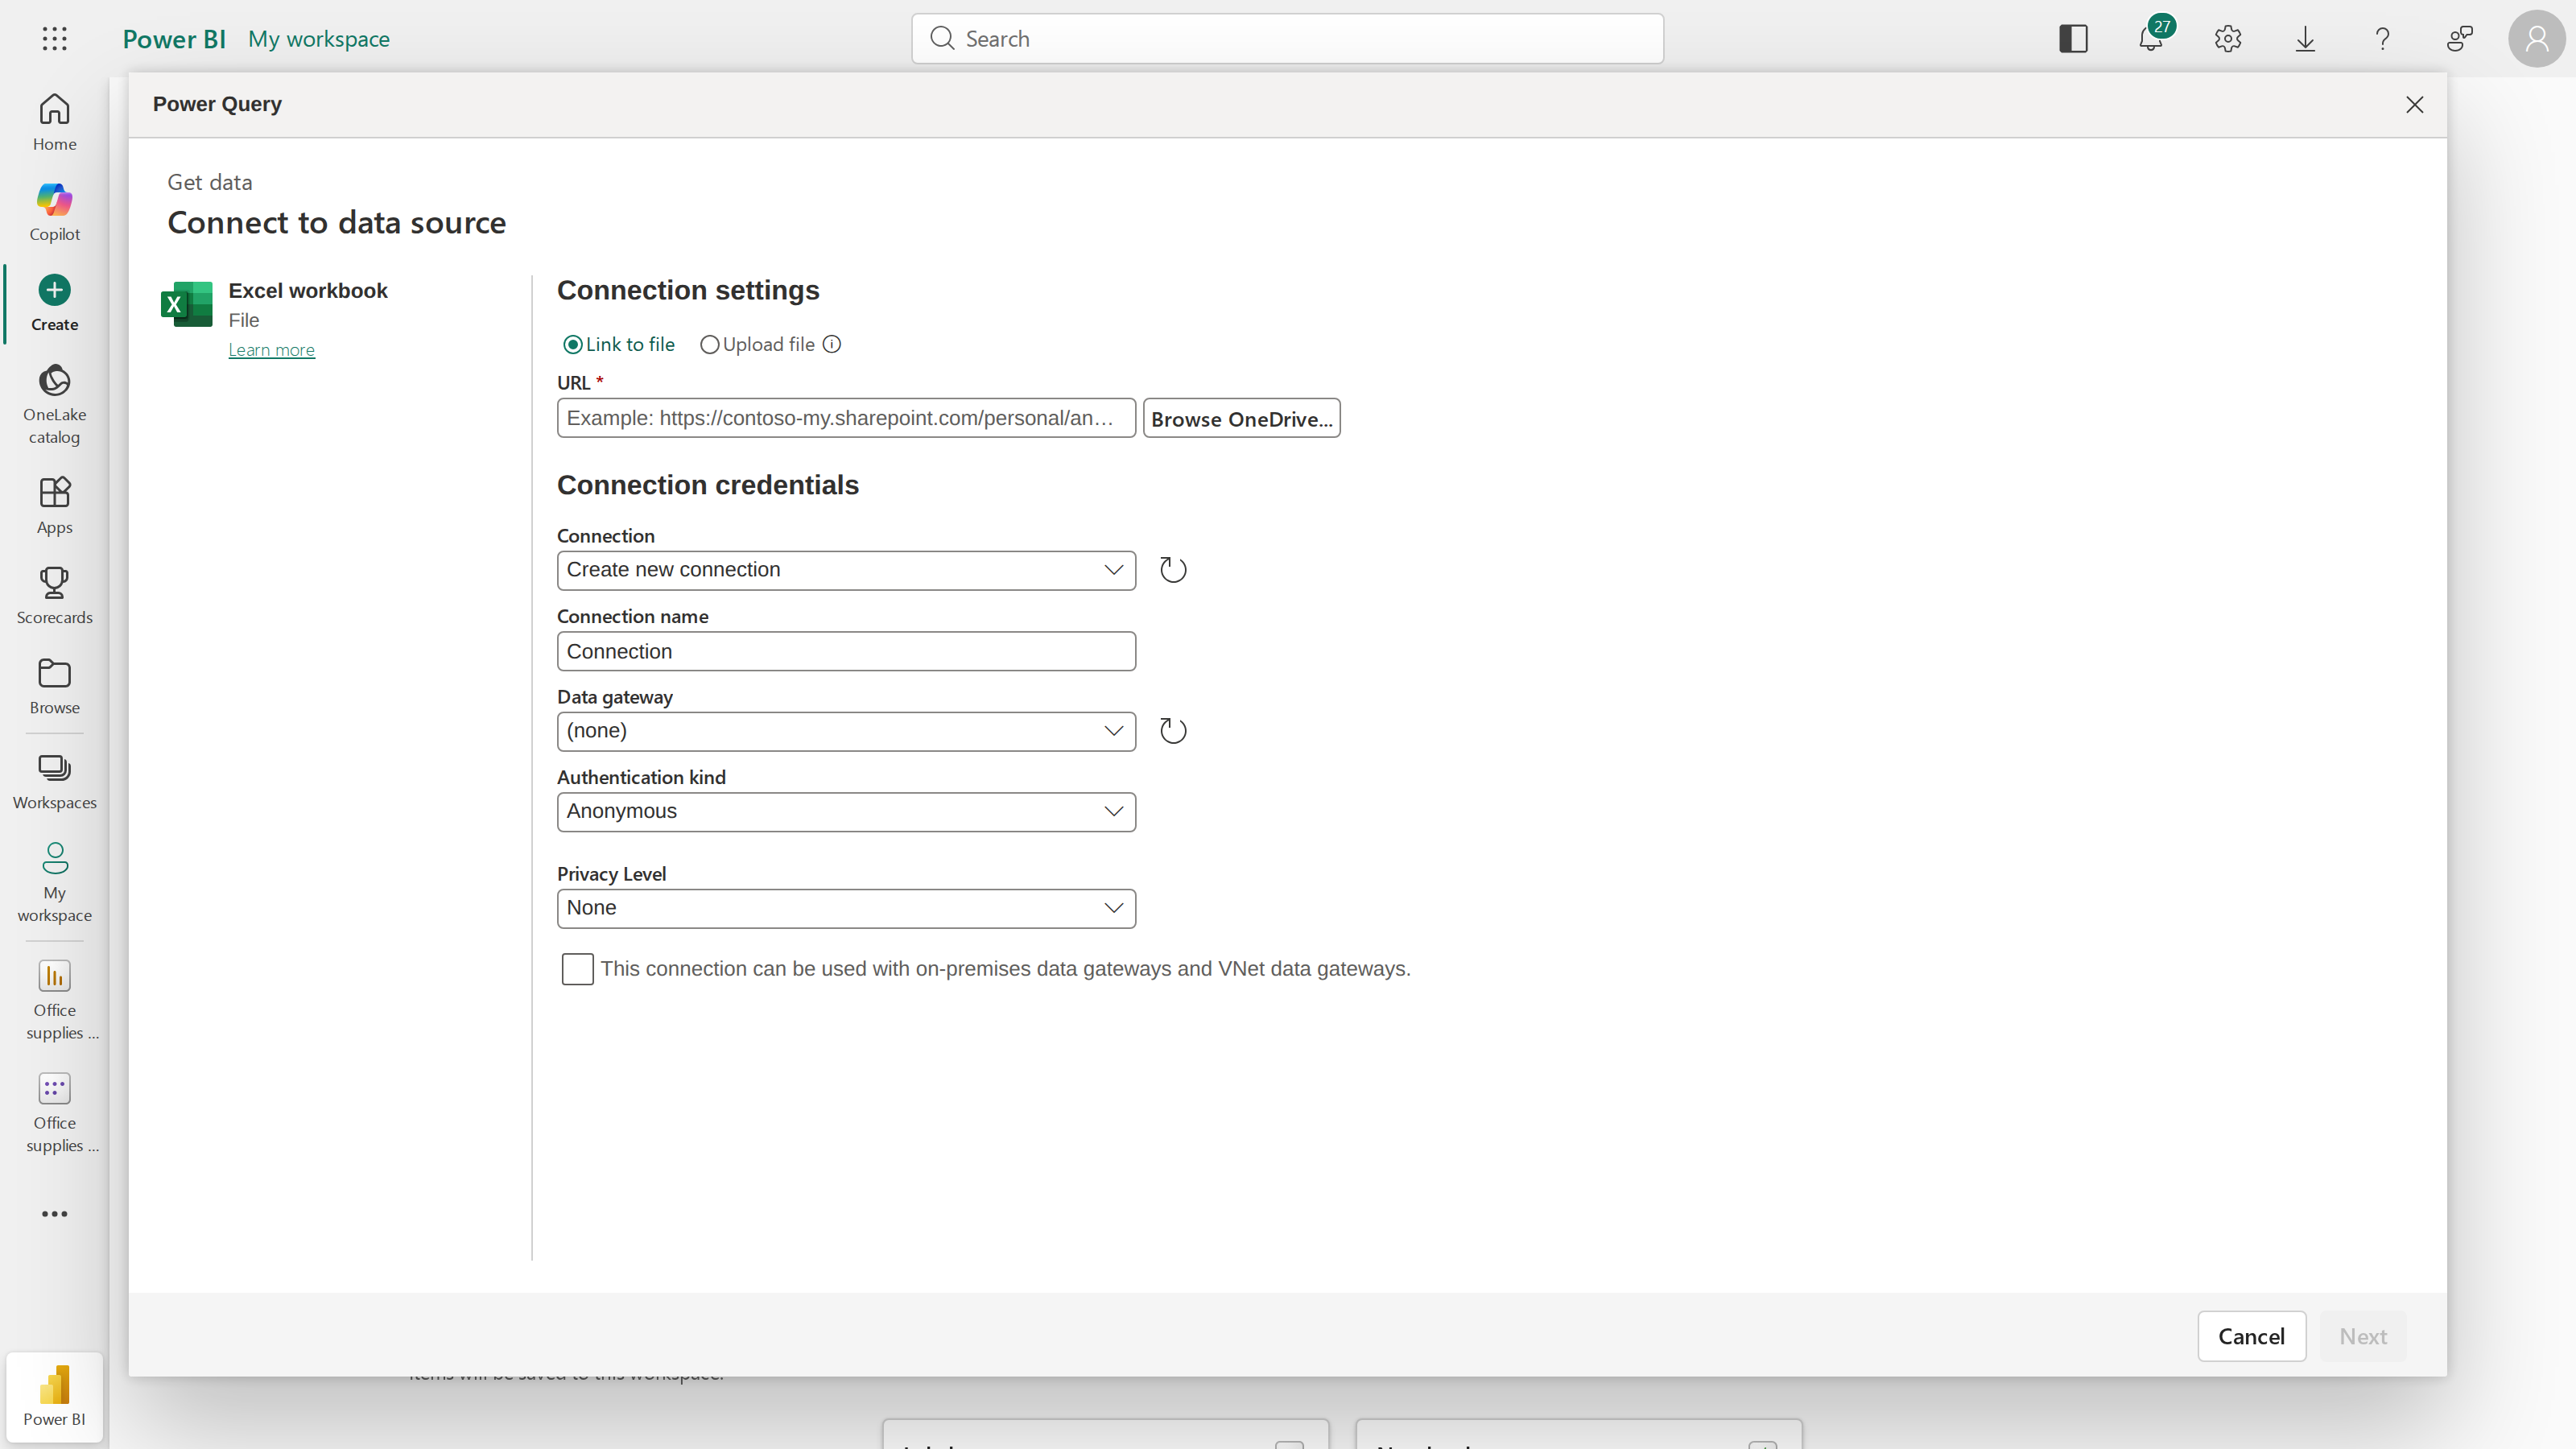The height and width of the screenshot is (1449, 2576).
Task: Click into the URL input field
Action: 845,418
